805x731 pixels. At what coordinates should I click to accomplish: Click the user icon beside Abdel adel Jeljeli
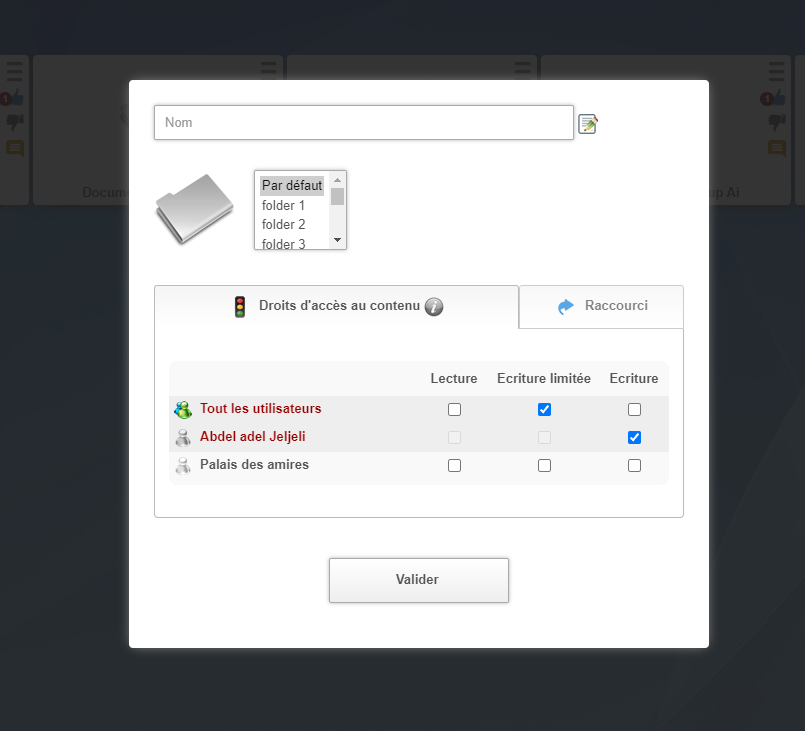click(182, 438)
